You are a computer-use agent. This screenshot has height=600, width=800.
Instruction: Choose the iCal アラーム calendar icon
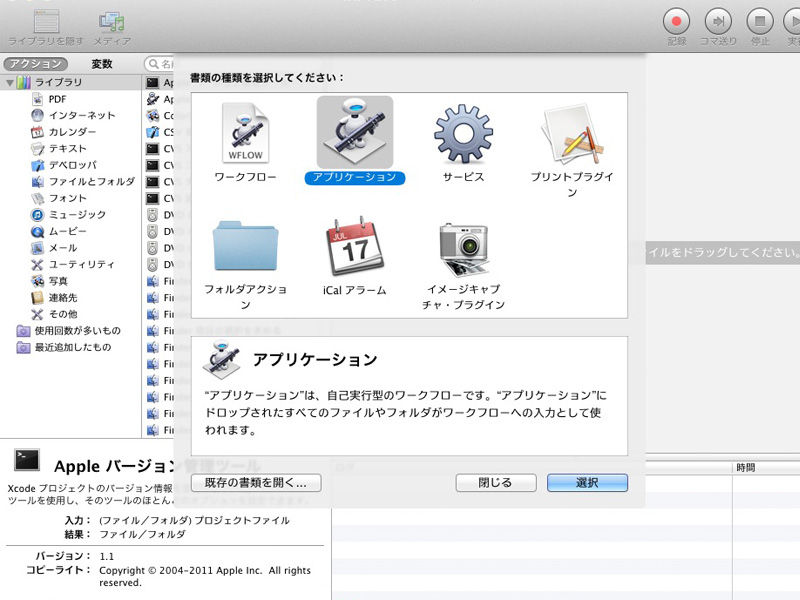[354, 248]
